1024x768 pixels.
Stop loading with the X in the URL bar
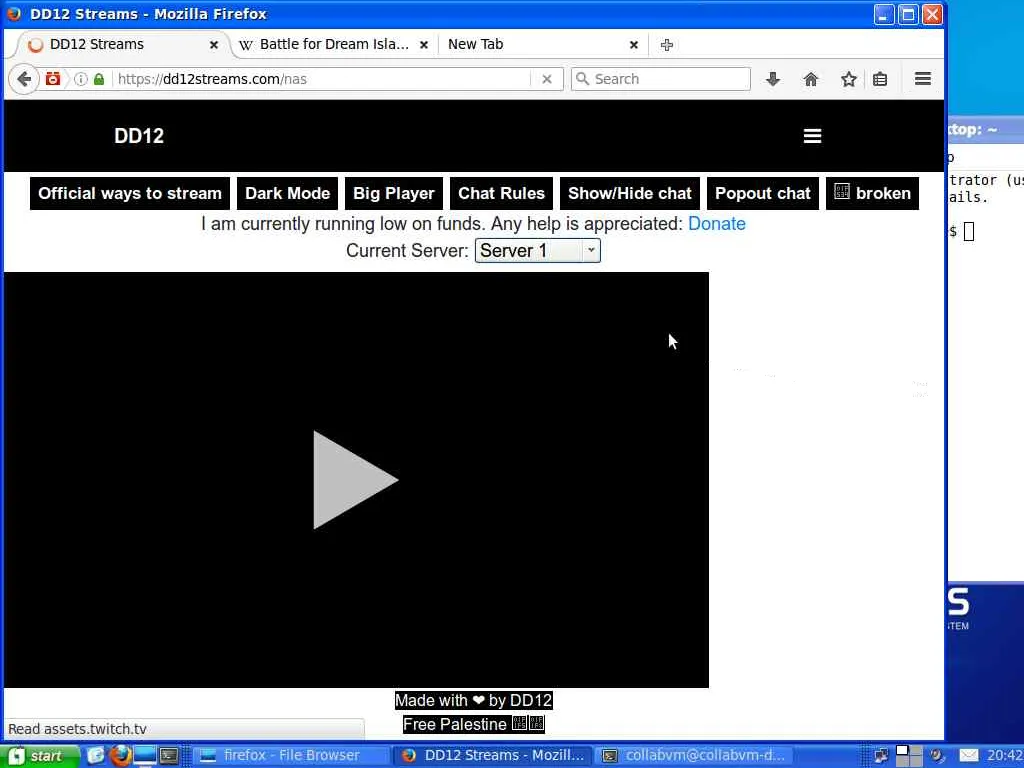[x=547, y=79]
